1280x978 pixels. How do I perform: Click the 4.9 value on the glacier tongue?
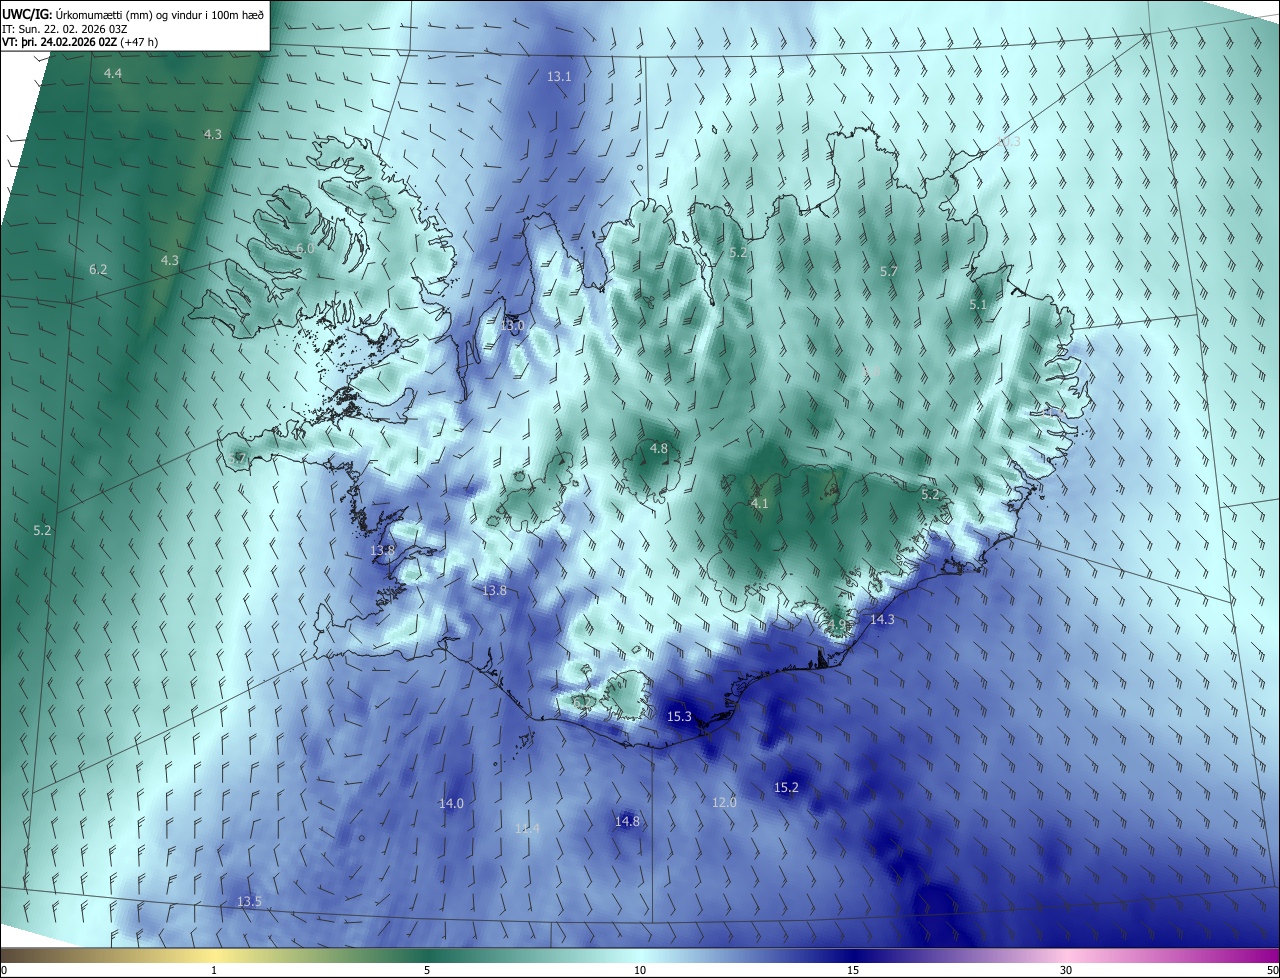[x=835, y=625]
